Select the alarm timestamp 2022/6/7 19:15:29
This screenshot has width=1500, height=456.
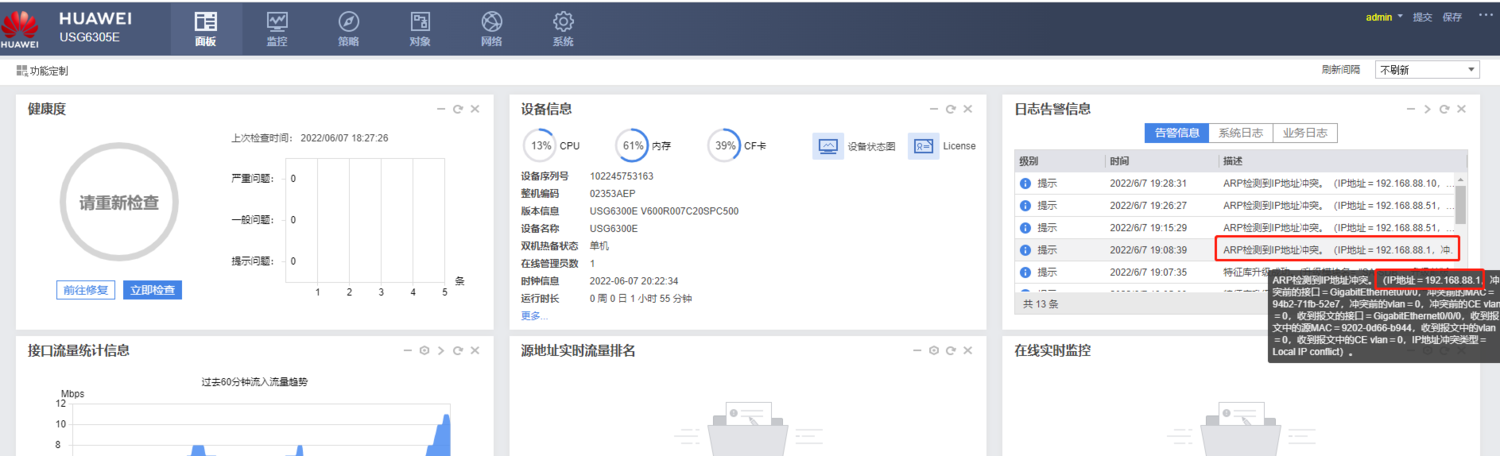tap(1148, 228)
